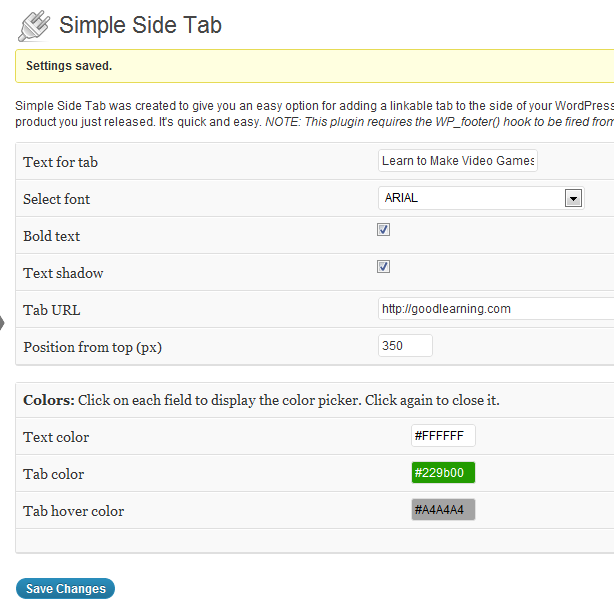Toggle the Text shadow checkbox
Screen dimensions: 614x614
[383, 267]
